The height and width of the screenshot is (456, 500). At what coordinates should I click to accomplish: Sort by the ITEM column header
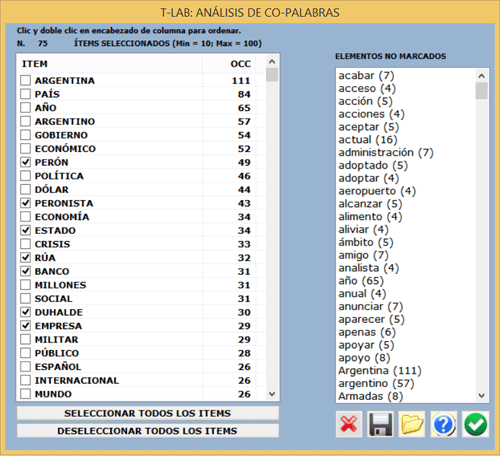click(109, 64)
